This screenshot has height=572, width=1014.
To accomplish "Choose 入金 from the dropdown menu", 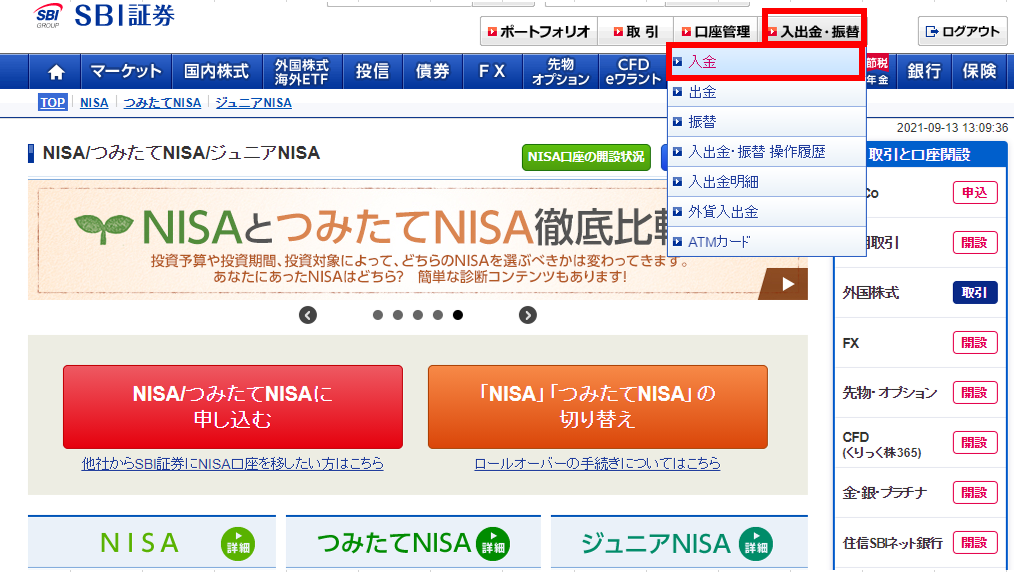I will (766, 62).
